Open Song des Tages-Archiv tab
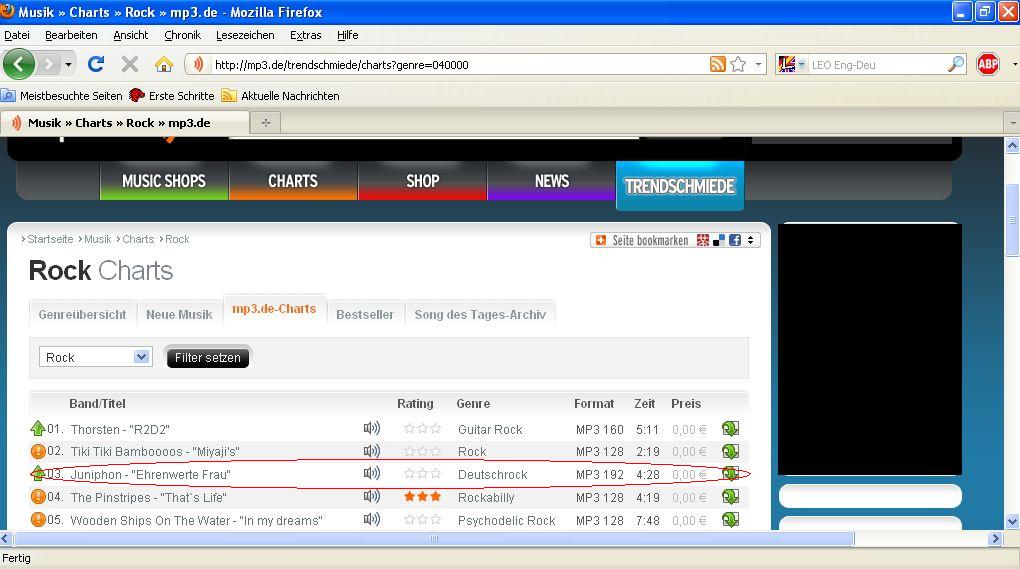 (480, 314)
